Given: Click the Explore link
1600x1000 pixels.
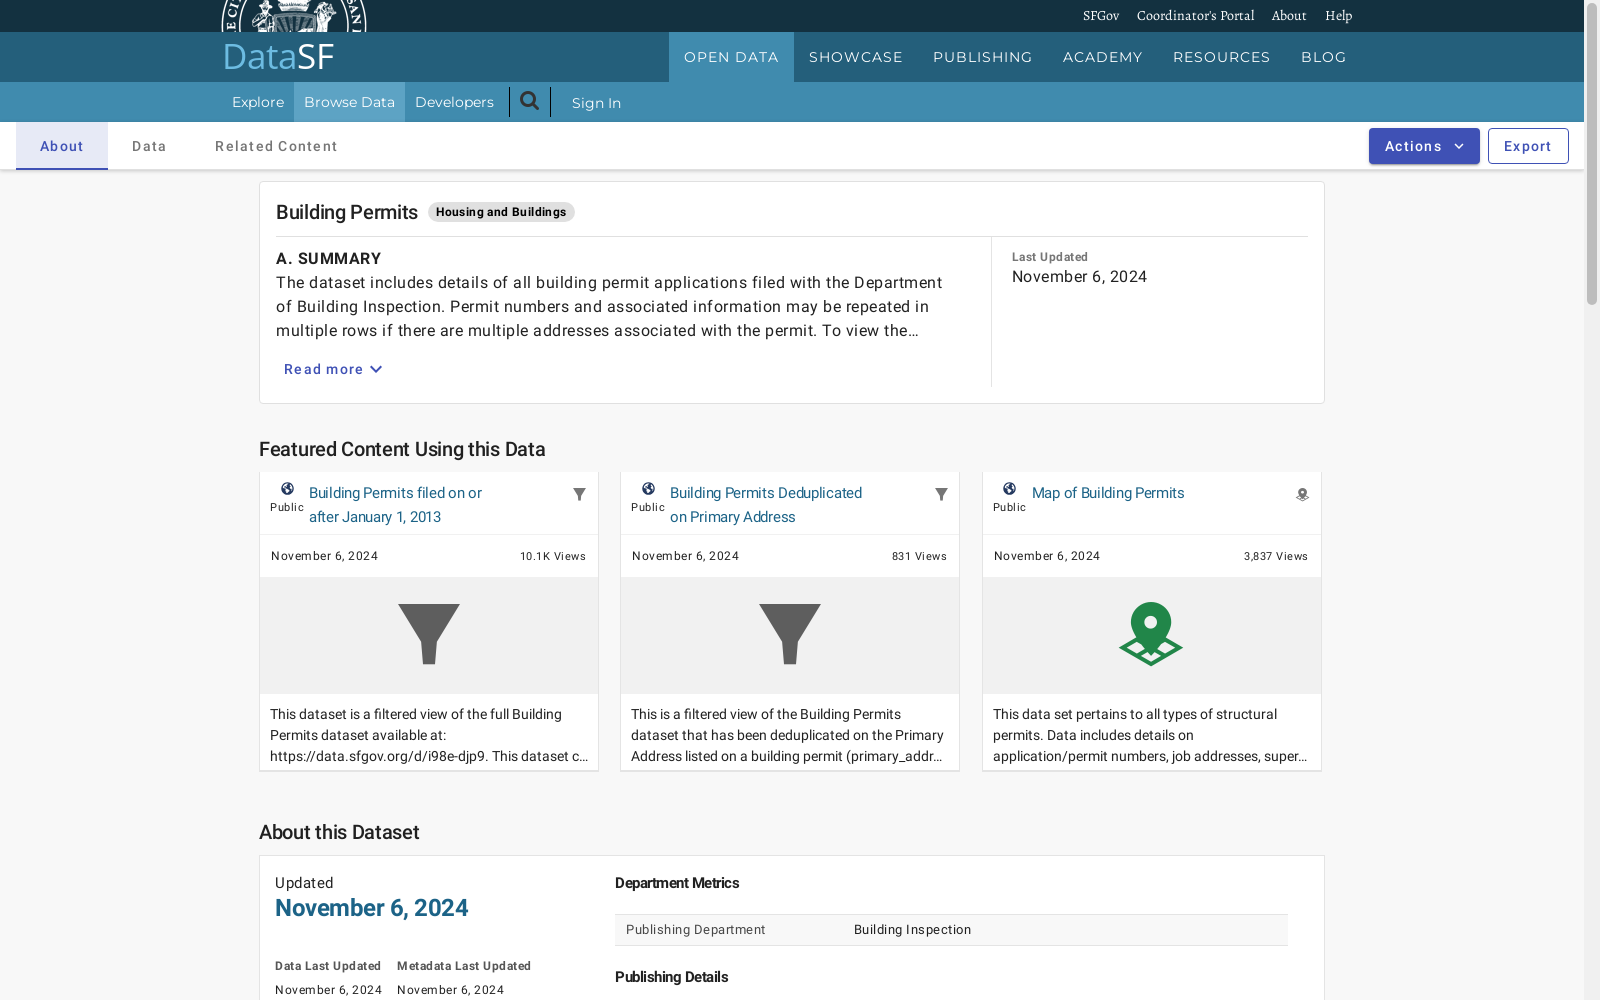Looking at the screenshot, I should pyautogui.click(x=258, y=102).
